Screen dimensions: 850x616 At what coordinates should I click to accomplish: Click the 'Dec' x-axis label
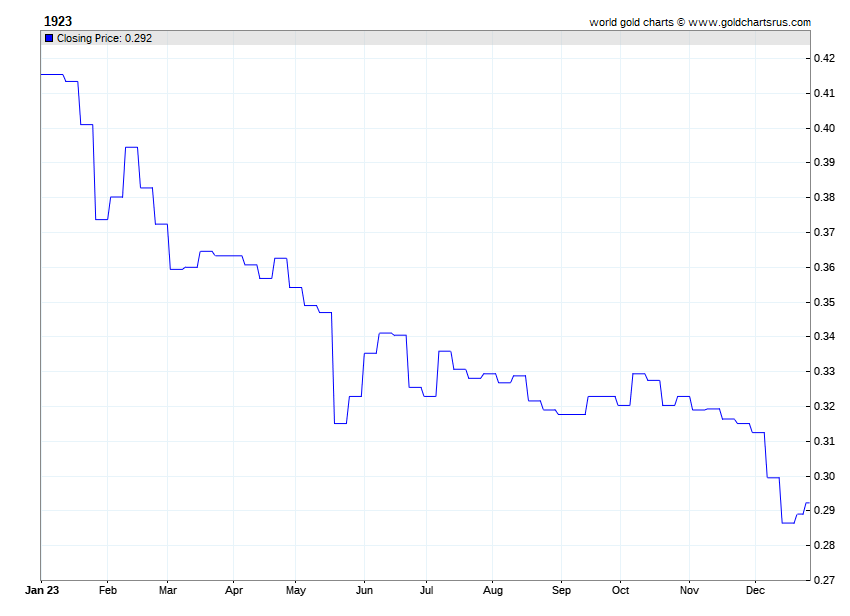click(755, 590)
